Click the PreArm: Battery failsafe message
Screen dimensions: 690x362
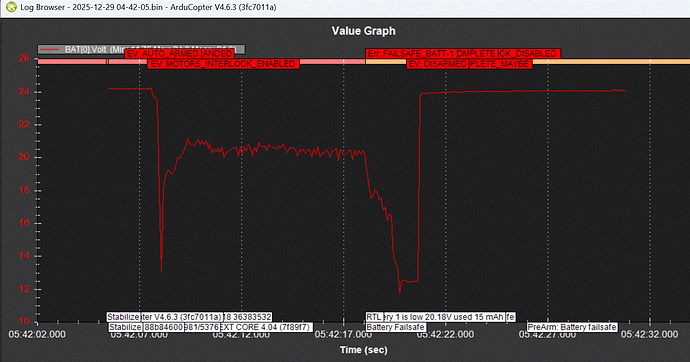[x=572, y=327]
